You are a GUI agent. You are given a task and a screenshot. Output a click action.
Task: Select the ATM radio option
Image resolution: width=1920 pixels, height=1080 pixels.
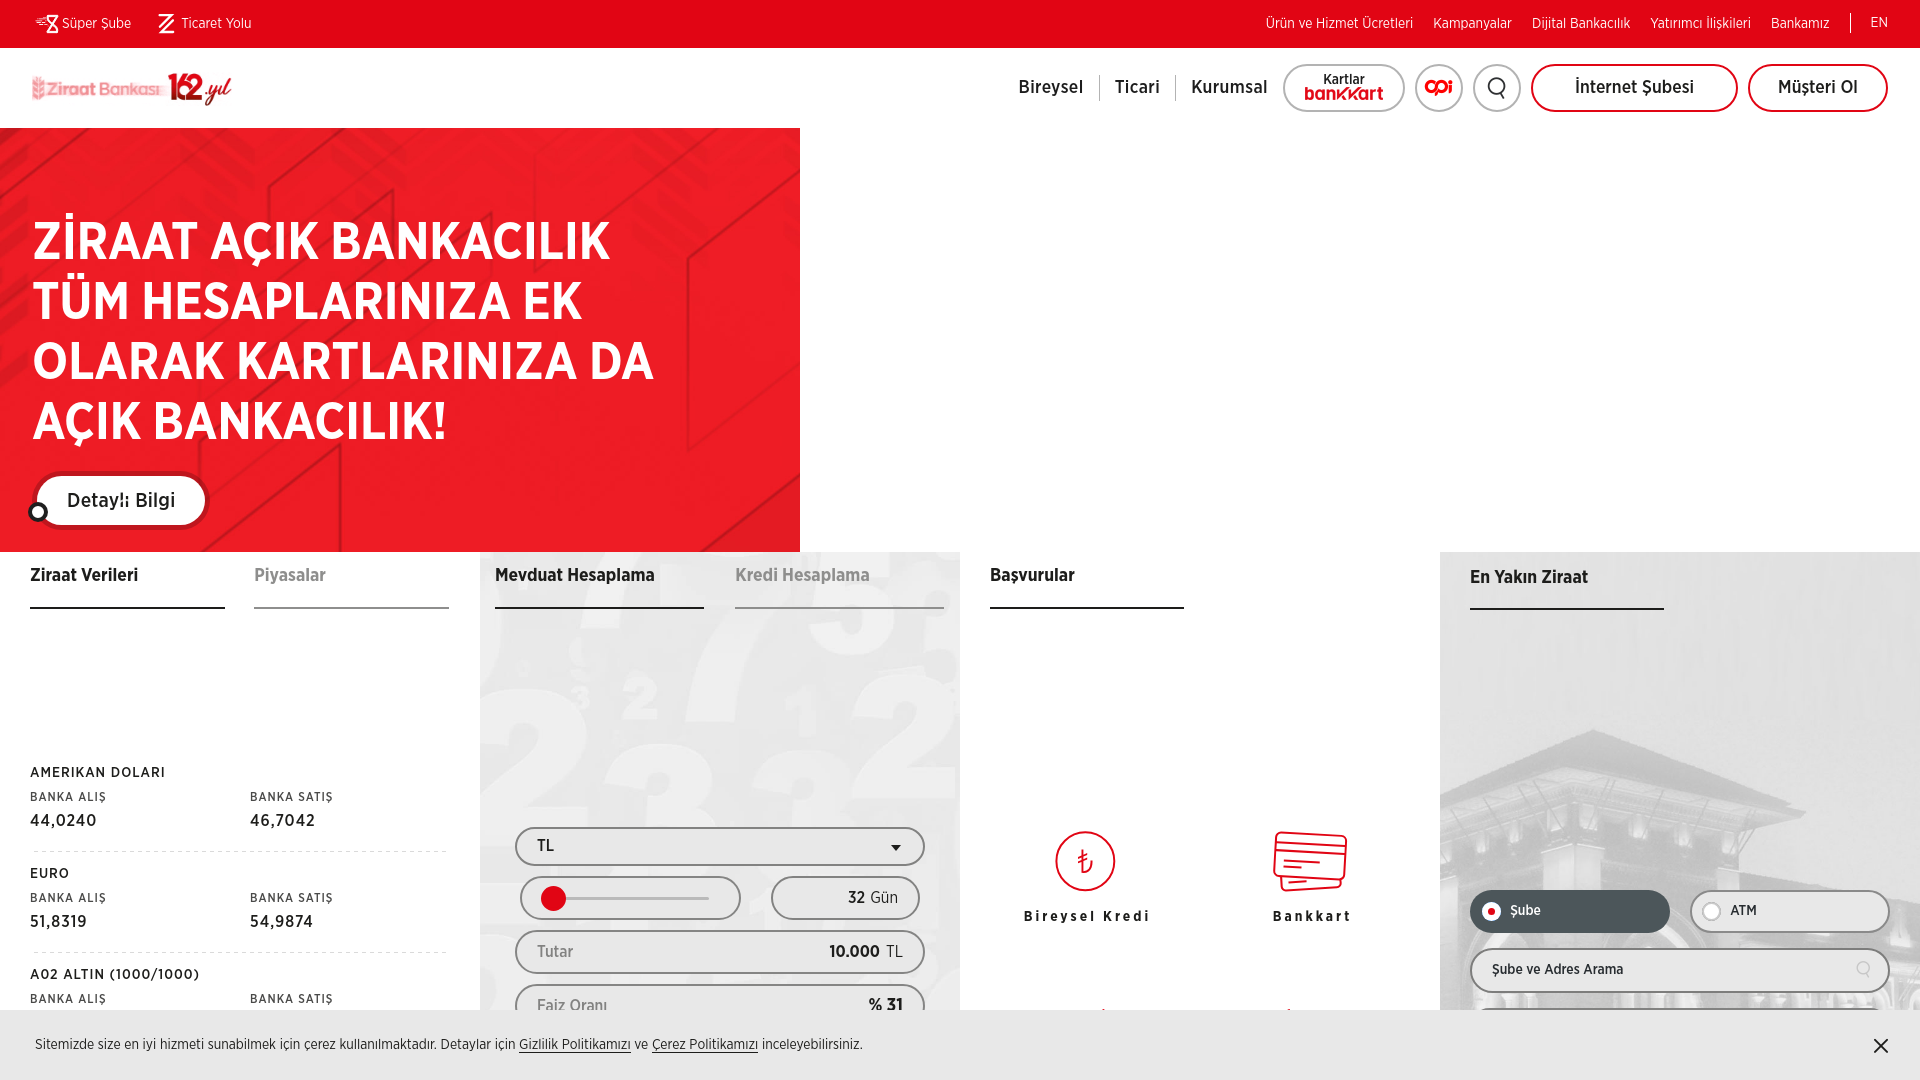click(x=1790, y=911)
